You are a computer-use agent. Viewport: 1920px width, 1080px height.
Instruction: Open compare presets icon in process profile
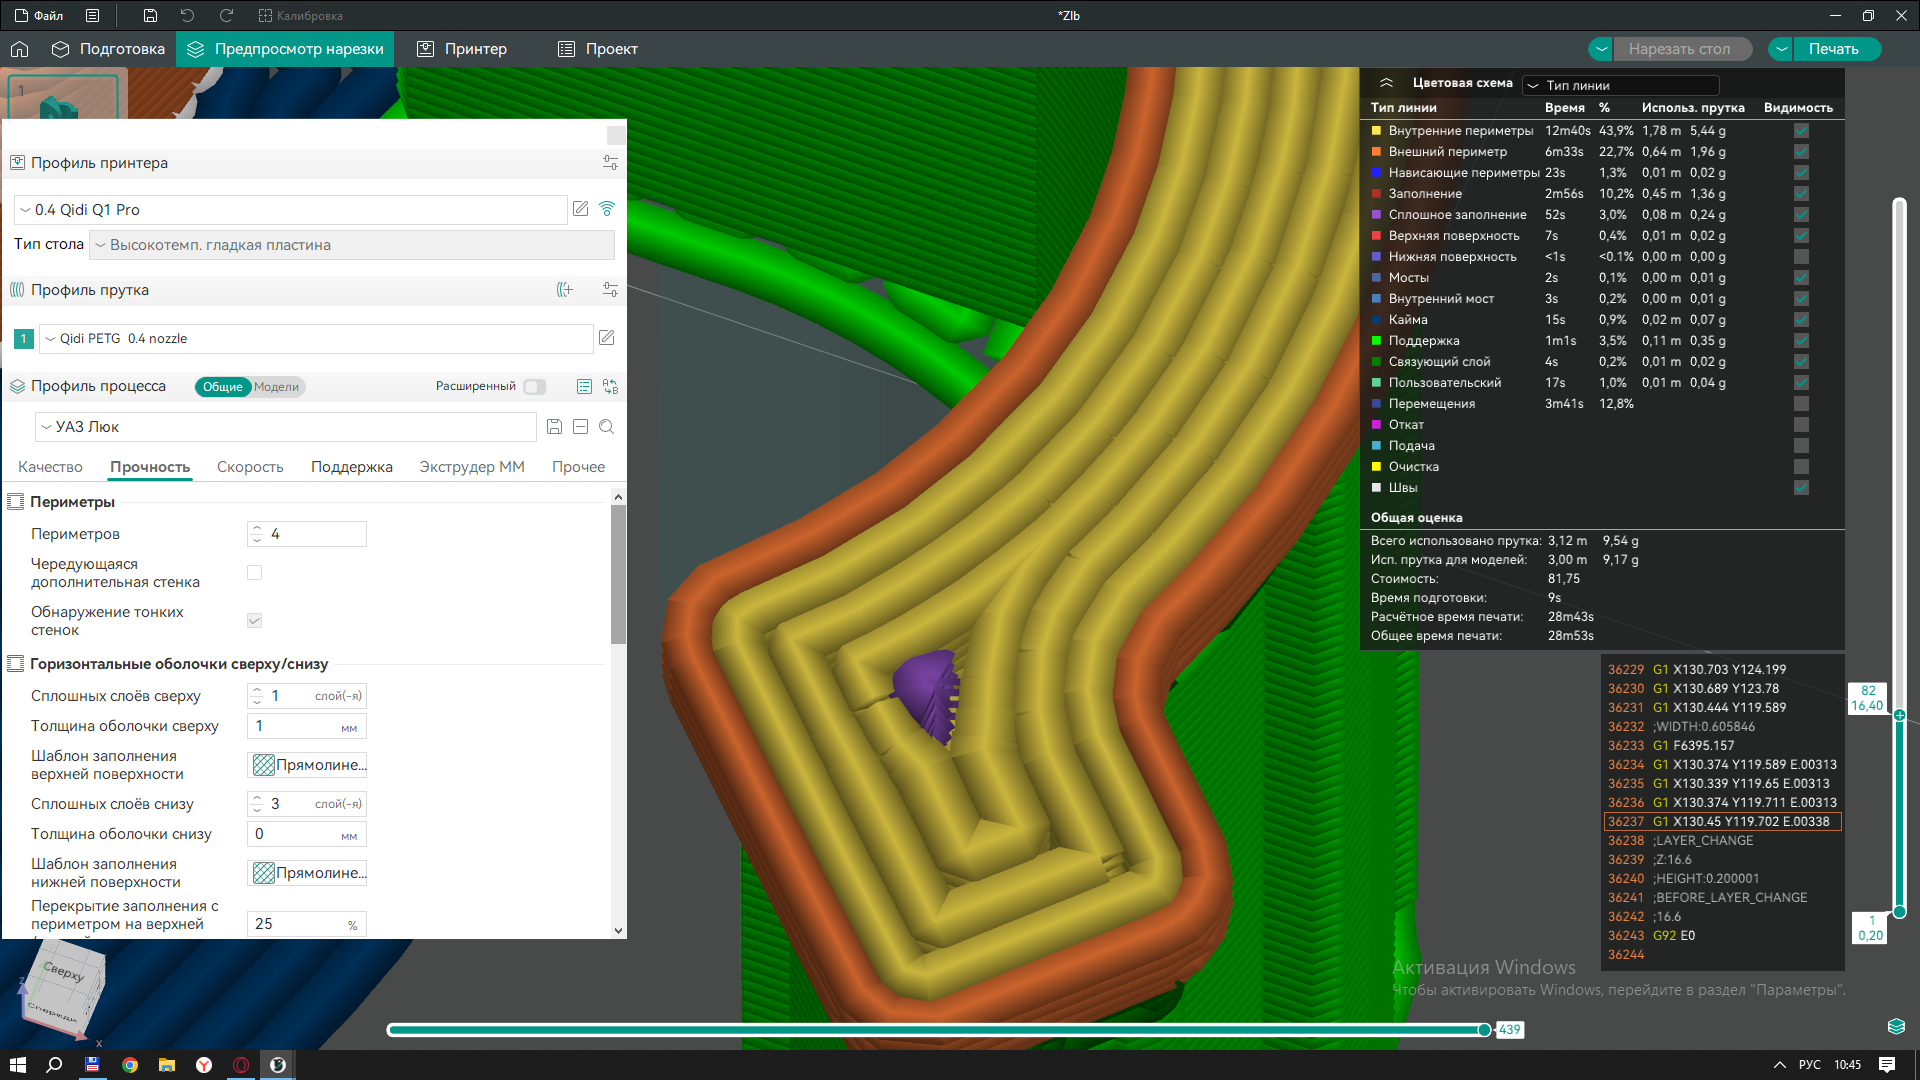point(610,387)
